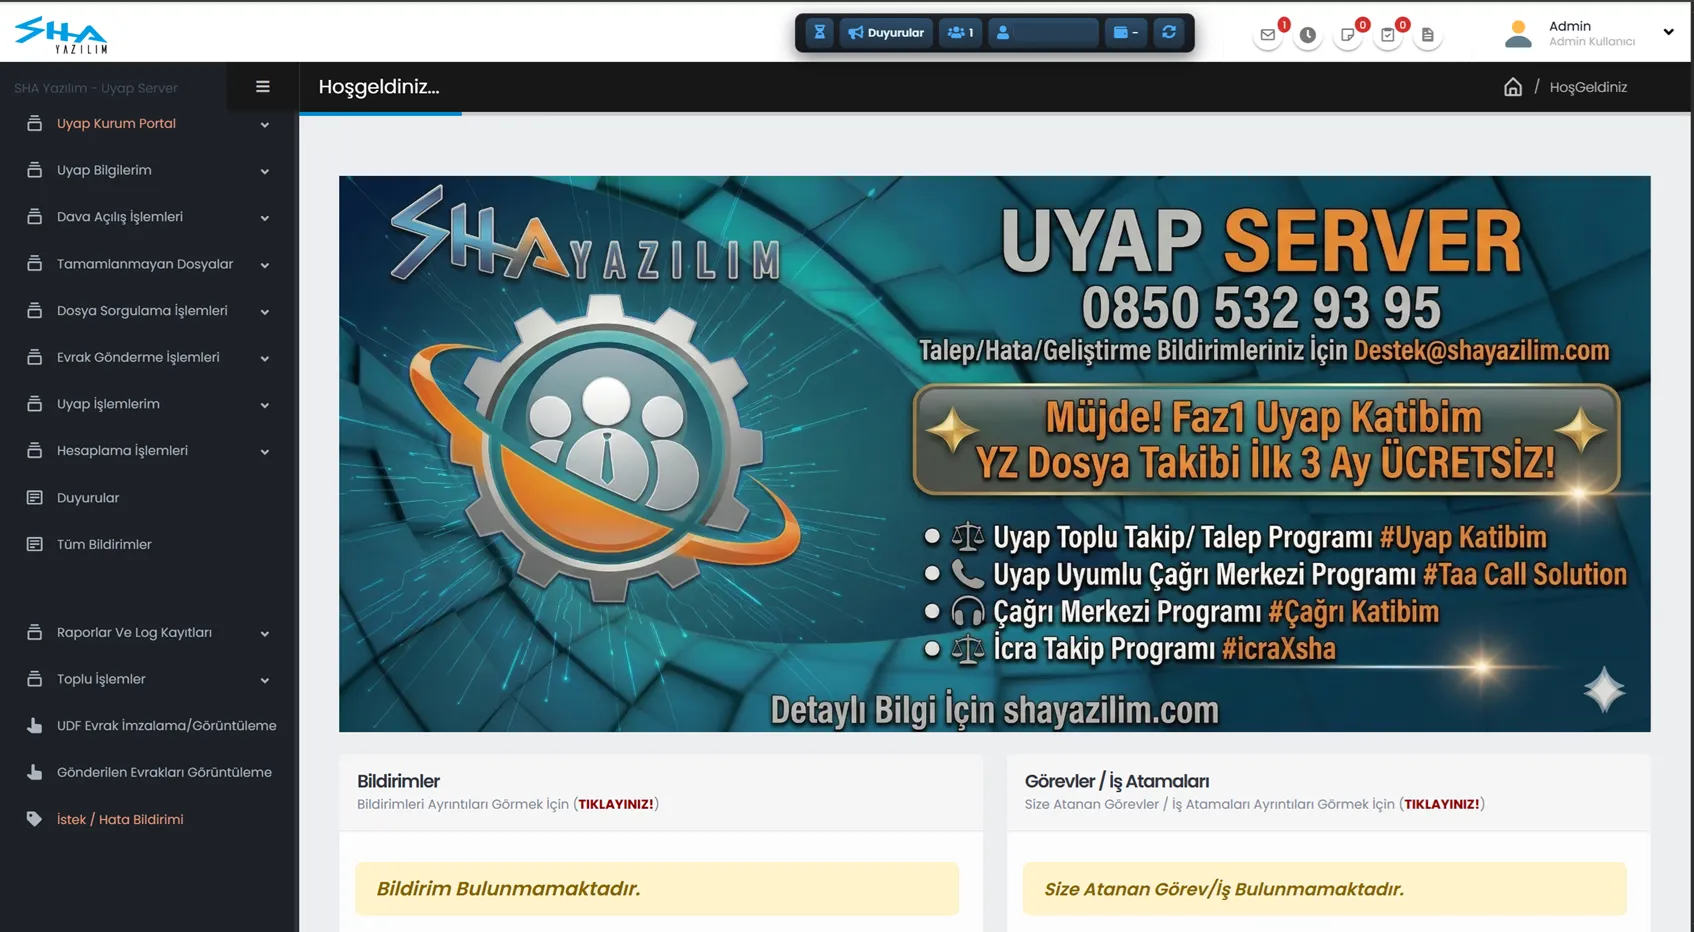This screenshot has width=1694, height=932.
Task: Click the Gönderilen Evrakları hand icon
Action: tap(35, 772)
